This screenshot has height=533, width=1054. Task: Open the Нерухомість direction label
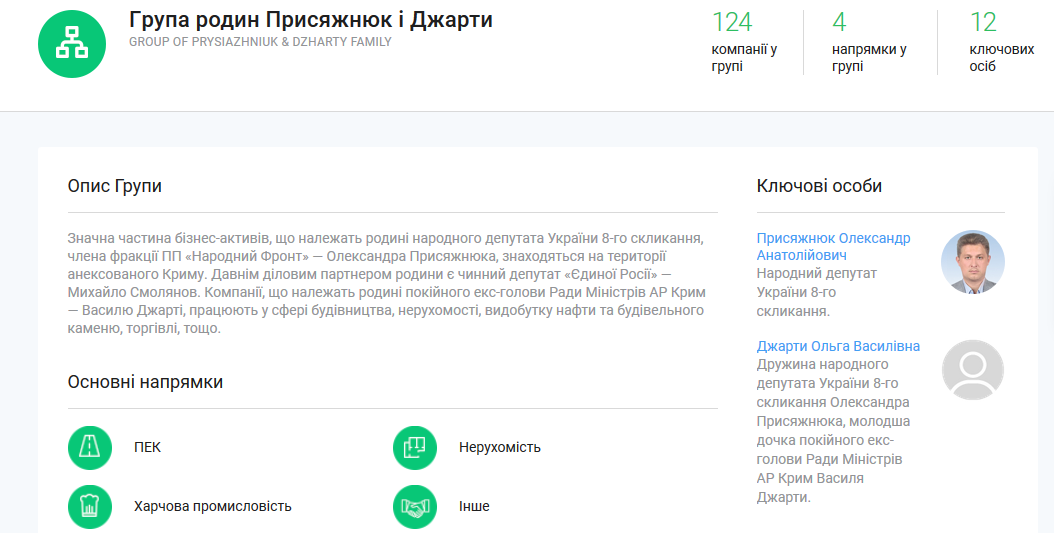499,447
